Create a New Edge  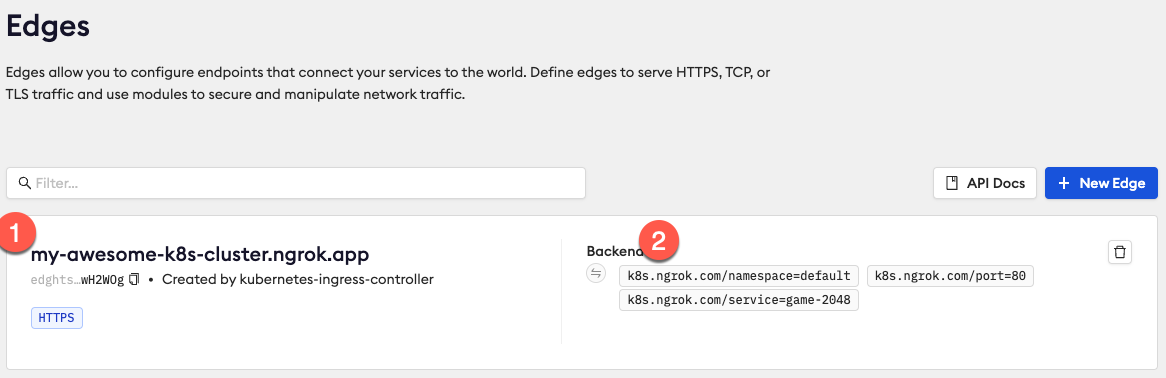click(x=1101, y=183)
